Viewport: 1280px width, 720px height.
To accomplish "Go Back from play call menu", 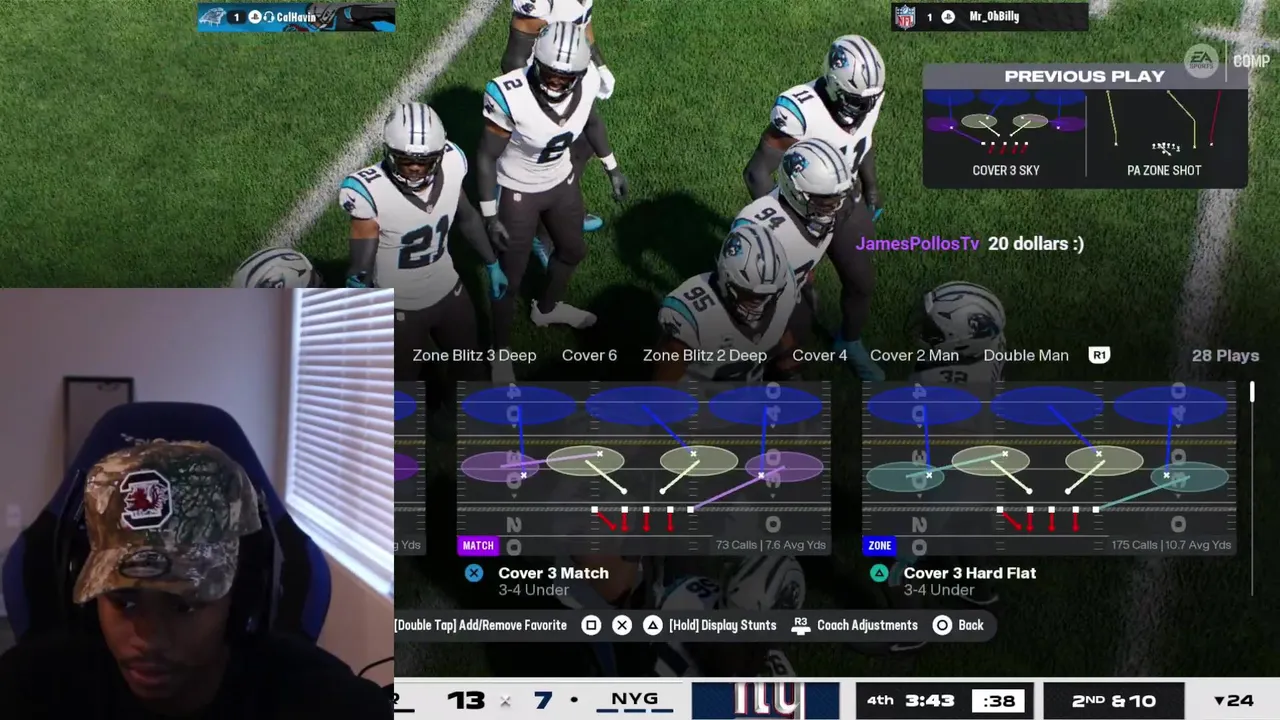I will coord(971,625).
